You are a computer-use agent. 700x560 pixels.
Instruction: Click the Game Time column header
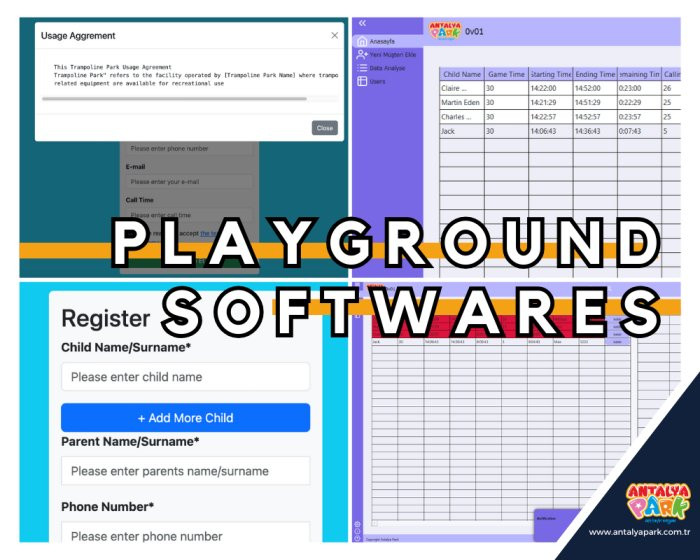click(x=506, y=74)
